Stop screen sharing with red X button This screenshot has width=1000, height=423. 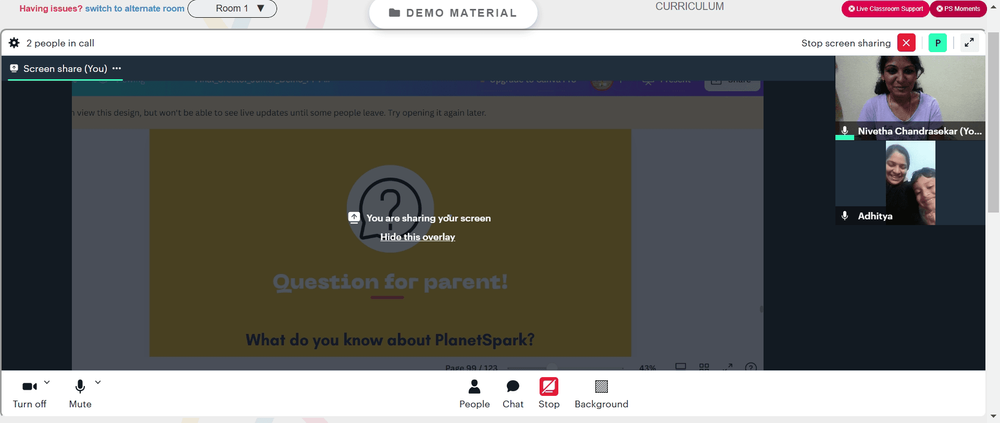click(x=906, y=43)
